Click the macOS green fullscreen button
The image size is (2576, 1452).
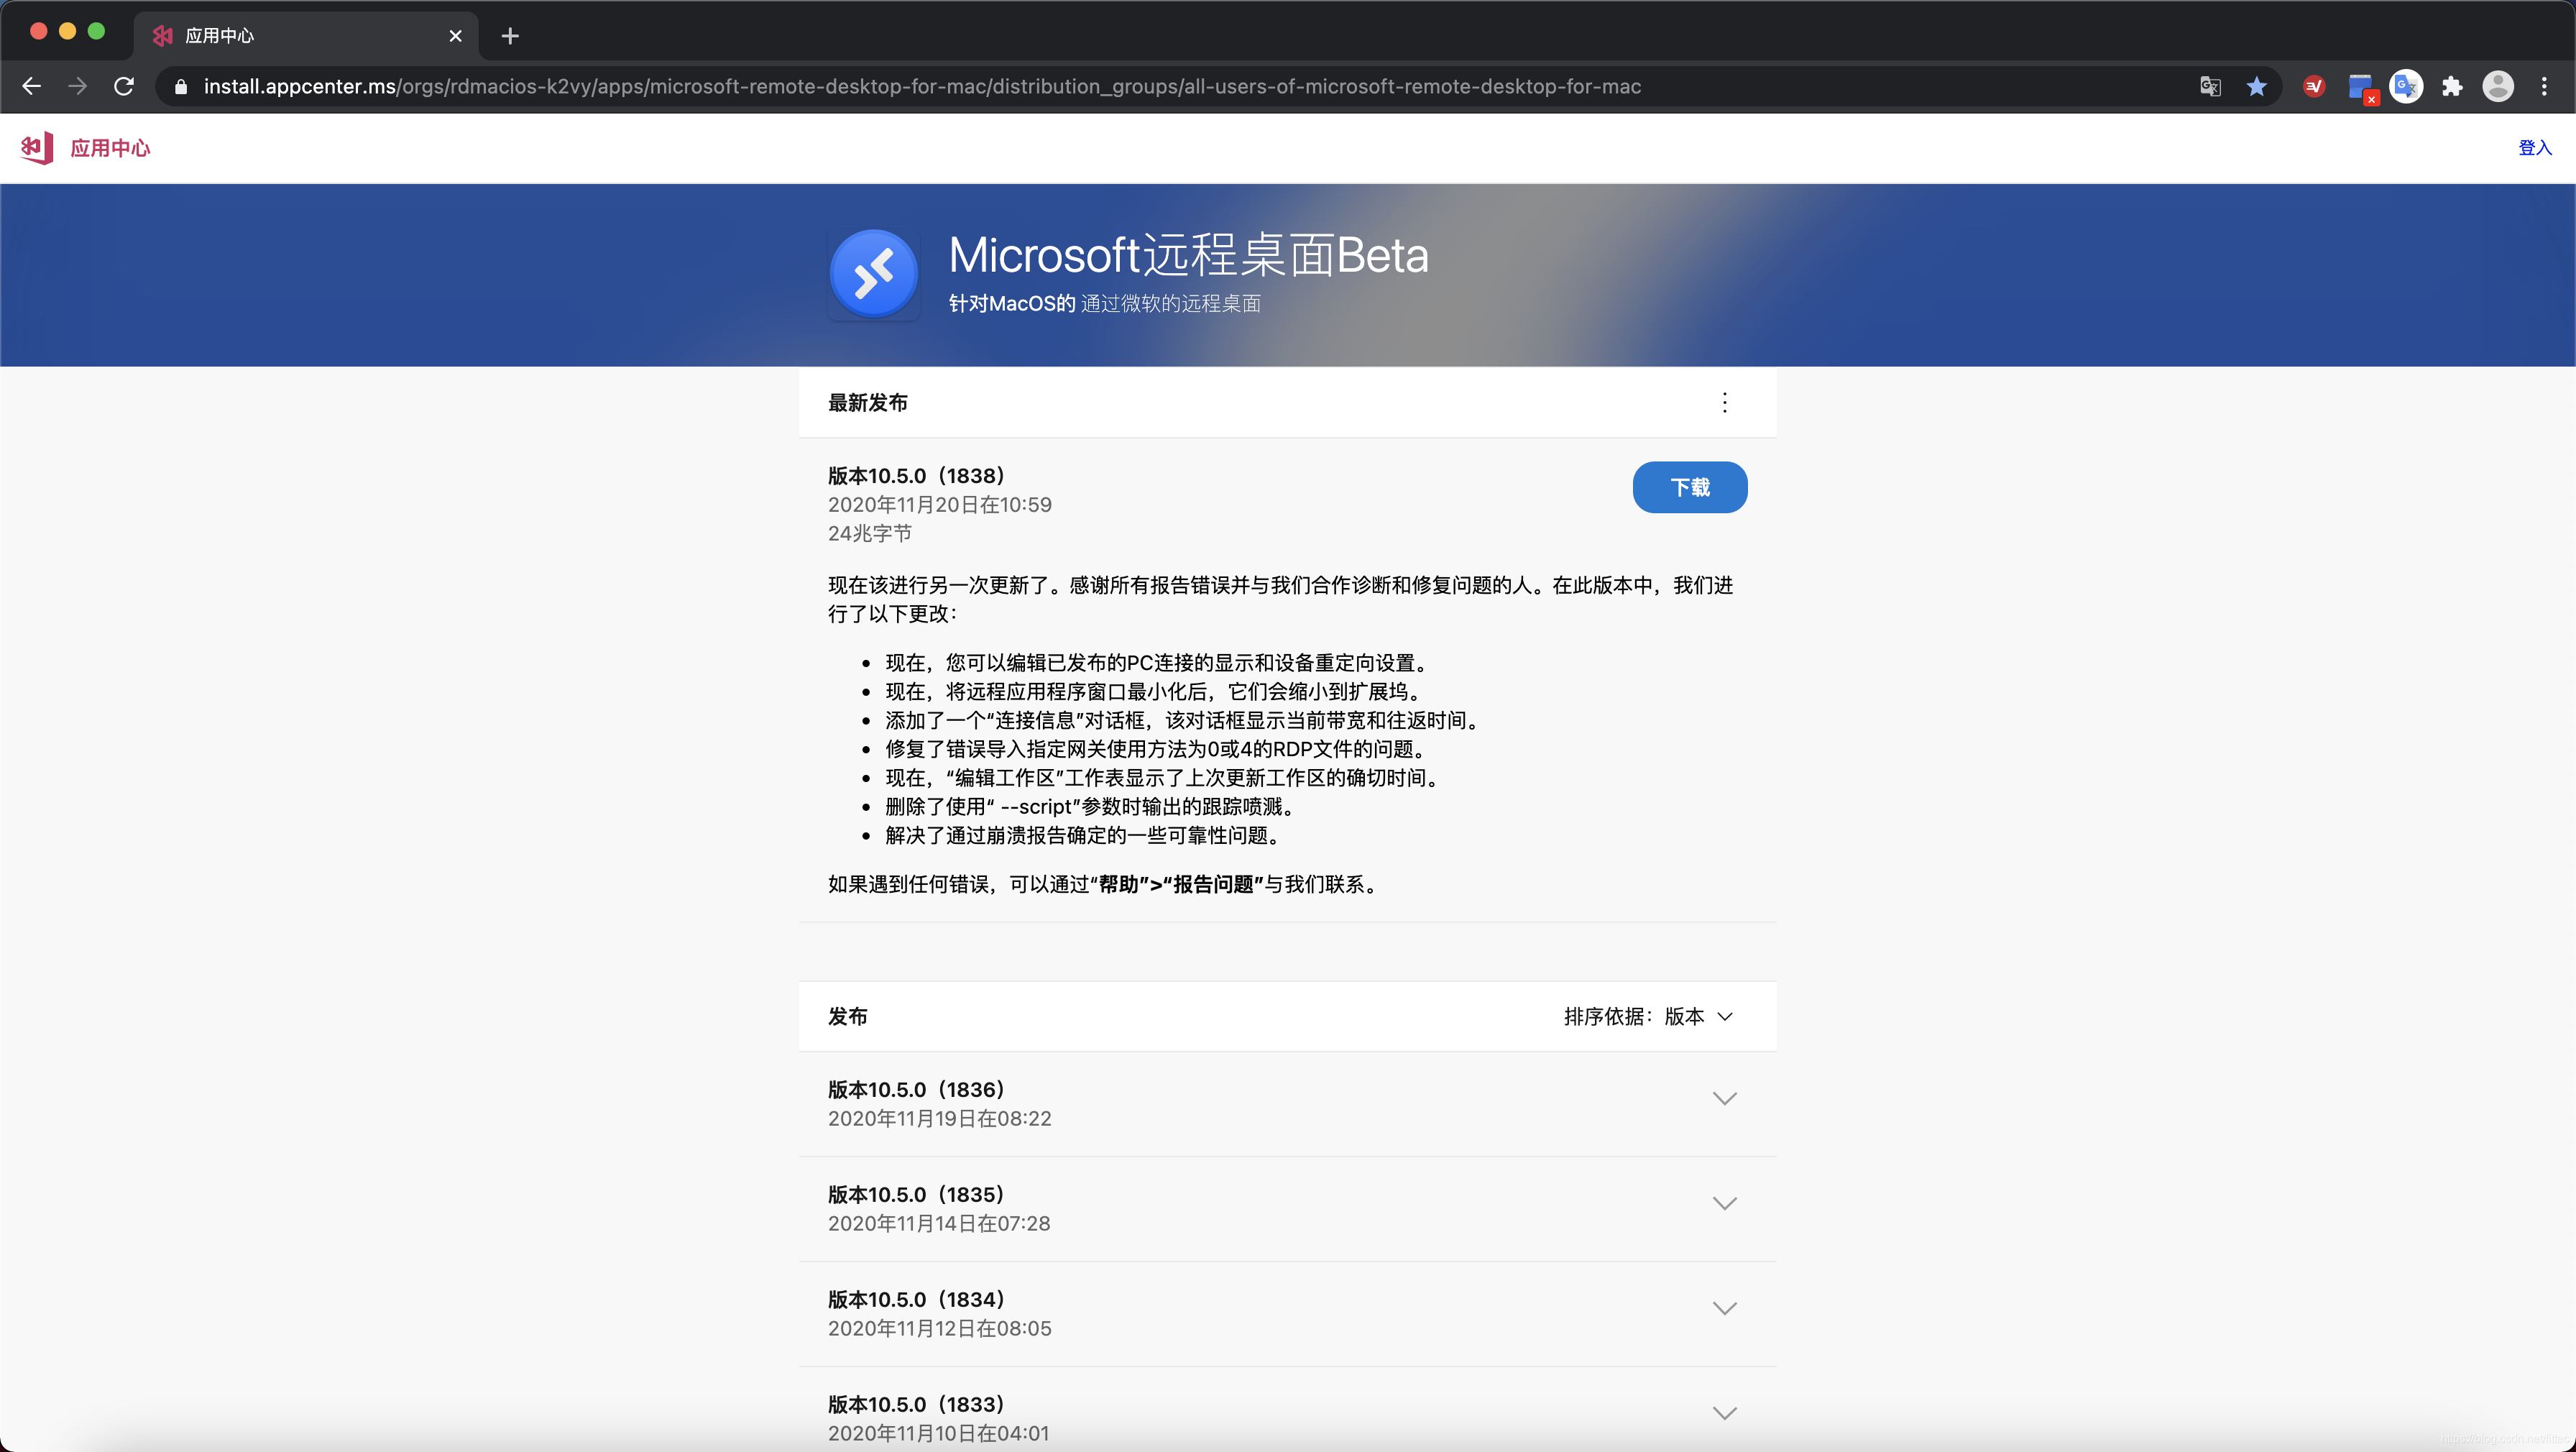(x=96, y=31)
